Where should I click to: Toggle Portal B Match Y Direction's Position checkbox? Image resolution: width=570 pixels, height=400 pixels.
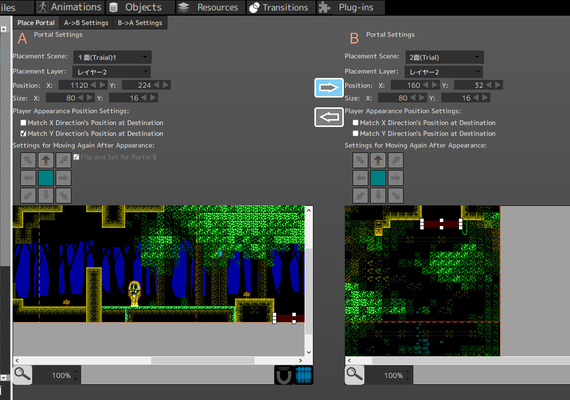(356, 133)
